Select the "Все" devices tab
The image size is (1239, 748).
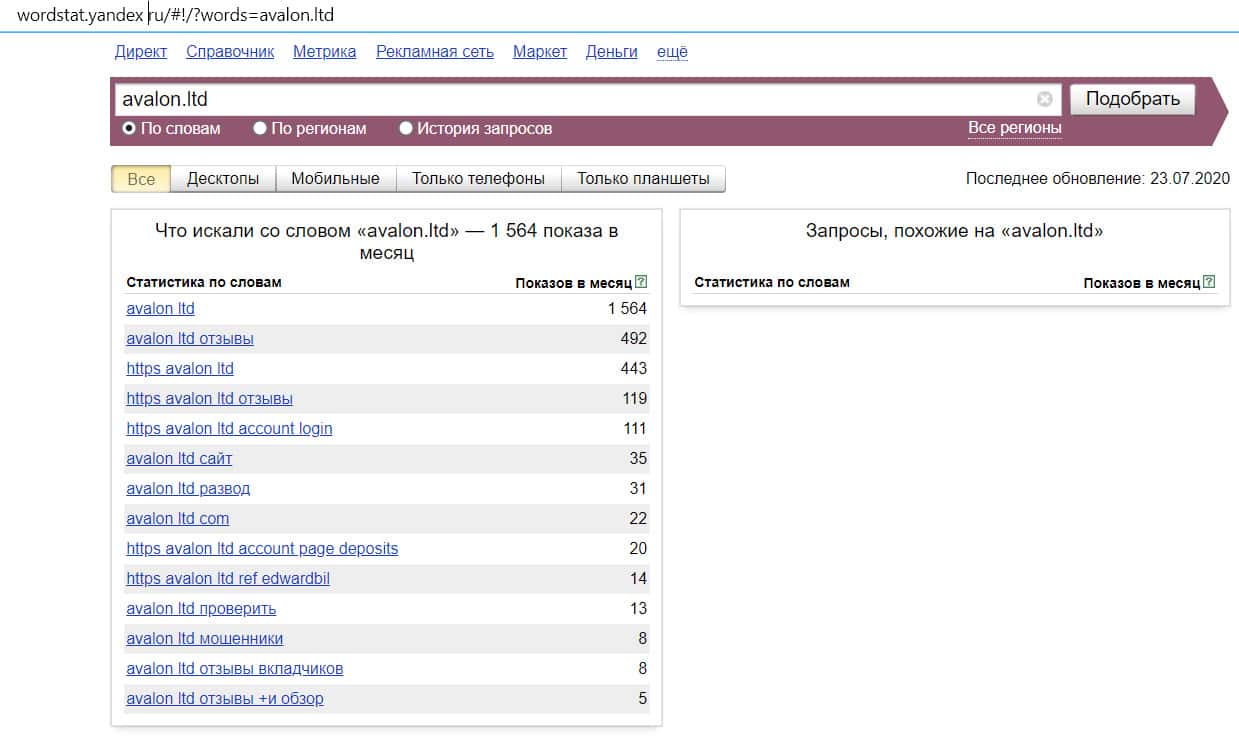141,179
